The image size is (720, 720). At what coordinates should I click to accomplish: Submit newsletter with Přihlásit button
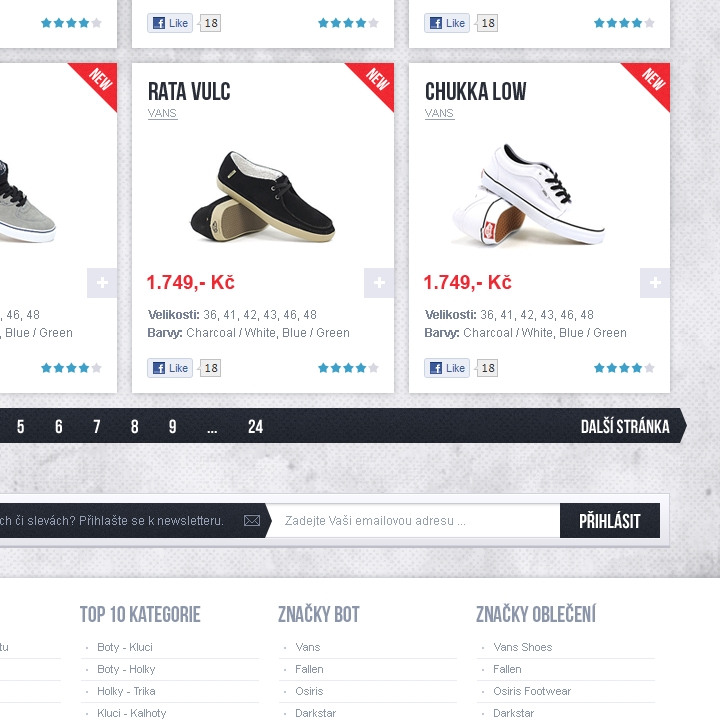pyautogui.click(x=610, y=521)
